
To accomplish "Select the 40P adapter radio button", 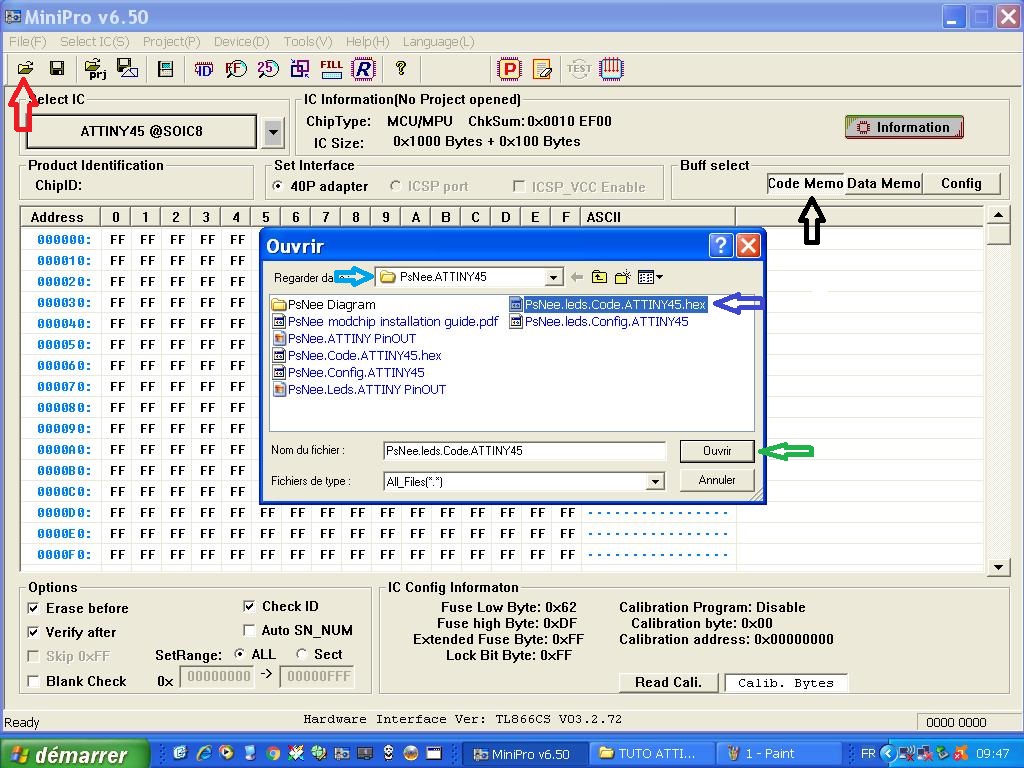I will 278,186.
